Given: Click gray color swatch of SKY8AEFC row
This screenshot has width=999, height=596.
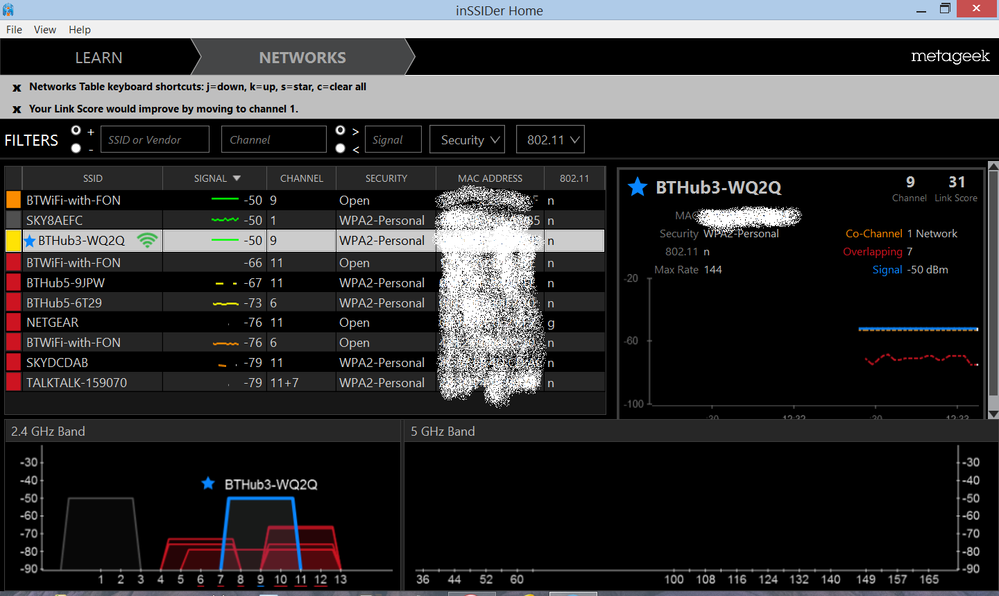Looking at the screenshot, I should [13, 221].
